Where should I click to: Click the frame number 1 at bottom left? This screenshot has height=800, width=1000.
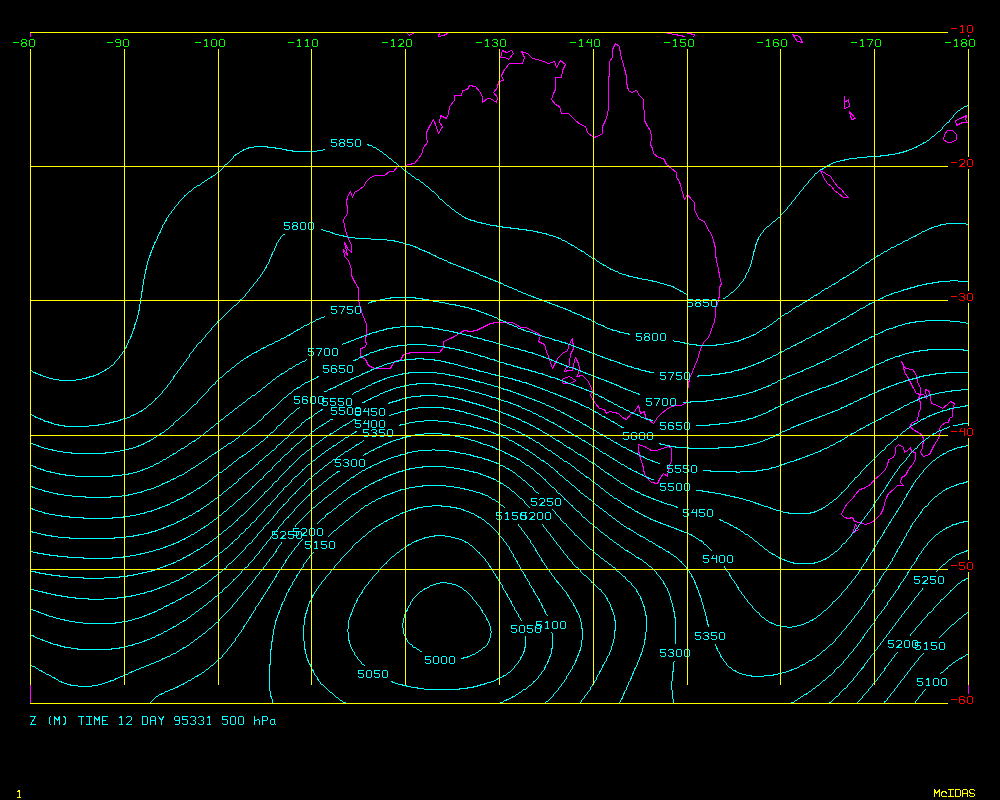pos(19,793)
